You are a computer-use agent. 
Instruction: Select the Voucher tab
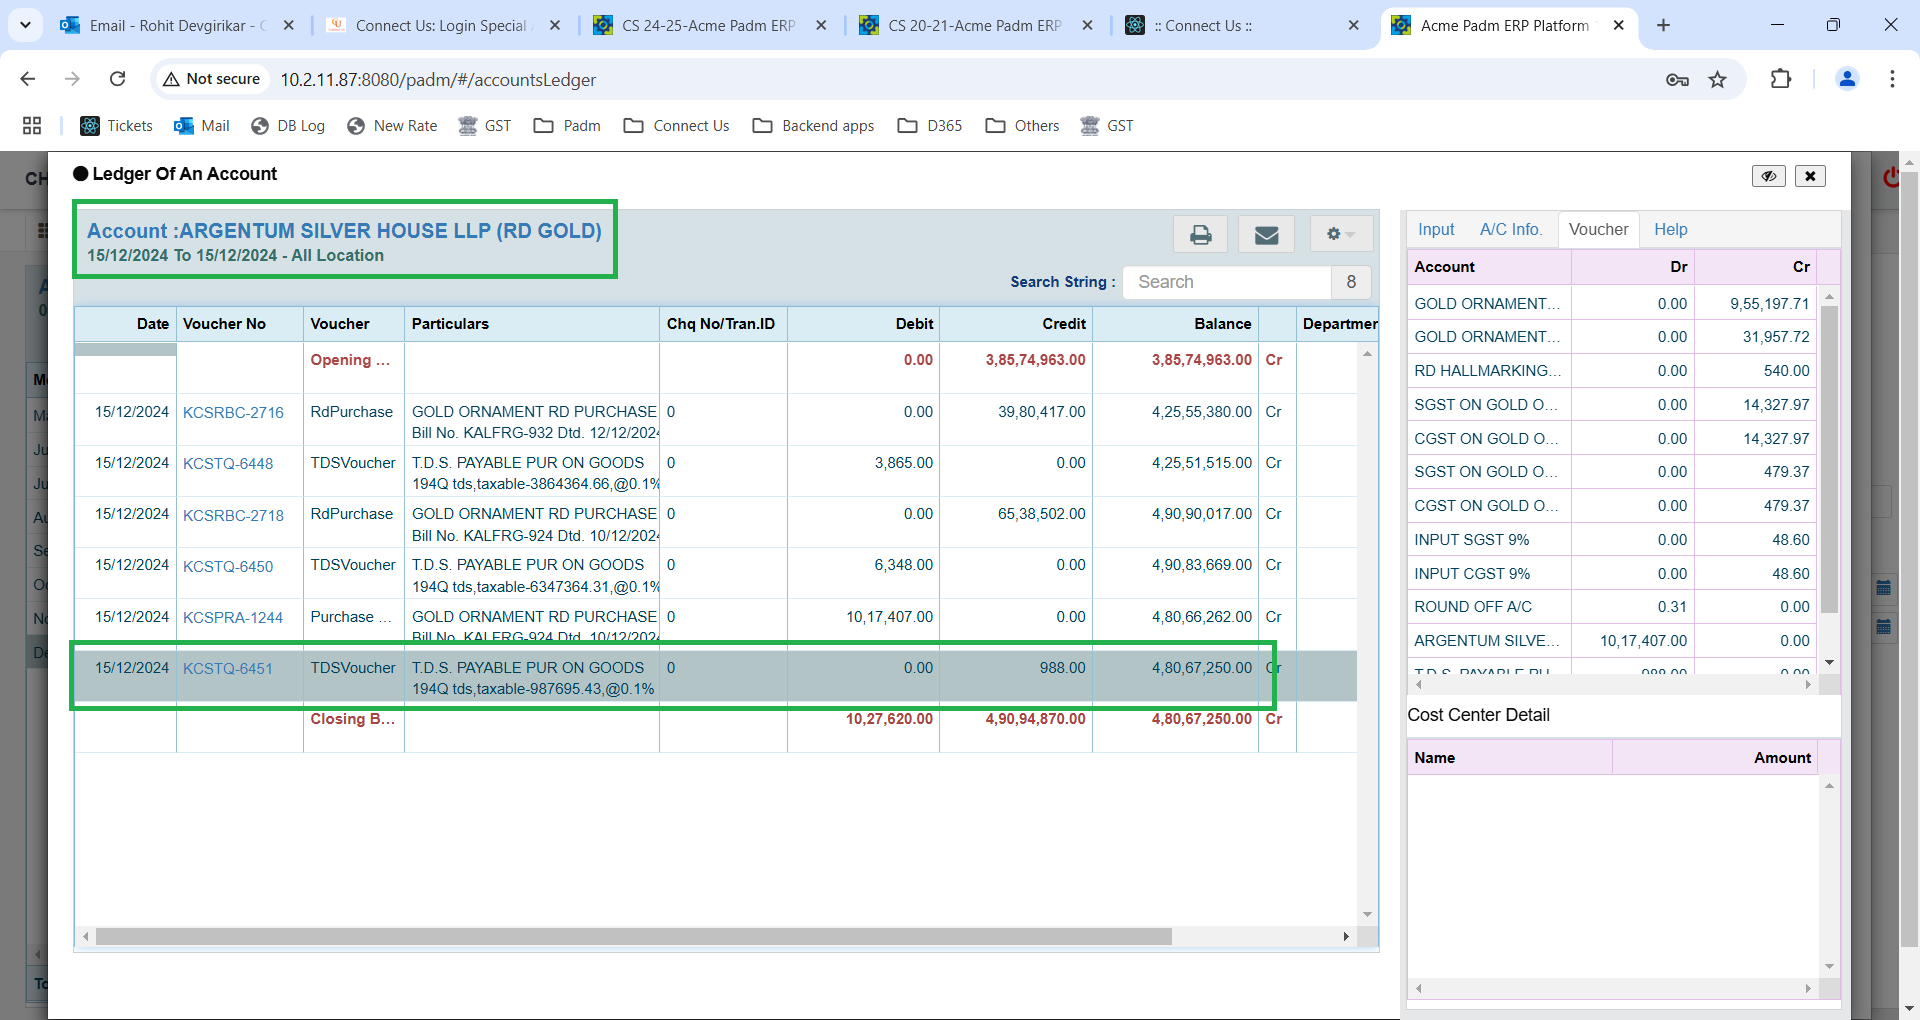click(1598, 229)
